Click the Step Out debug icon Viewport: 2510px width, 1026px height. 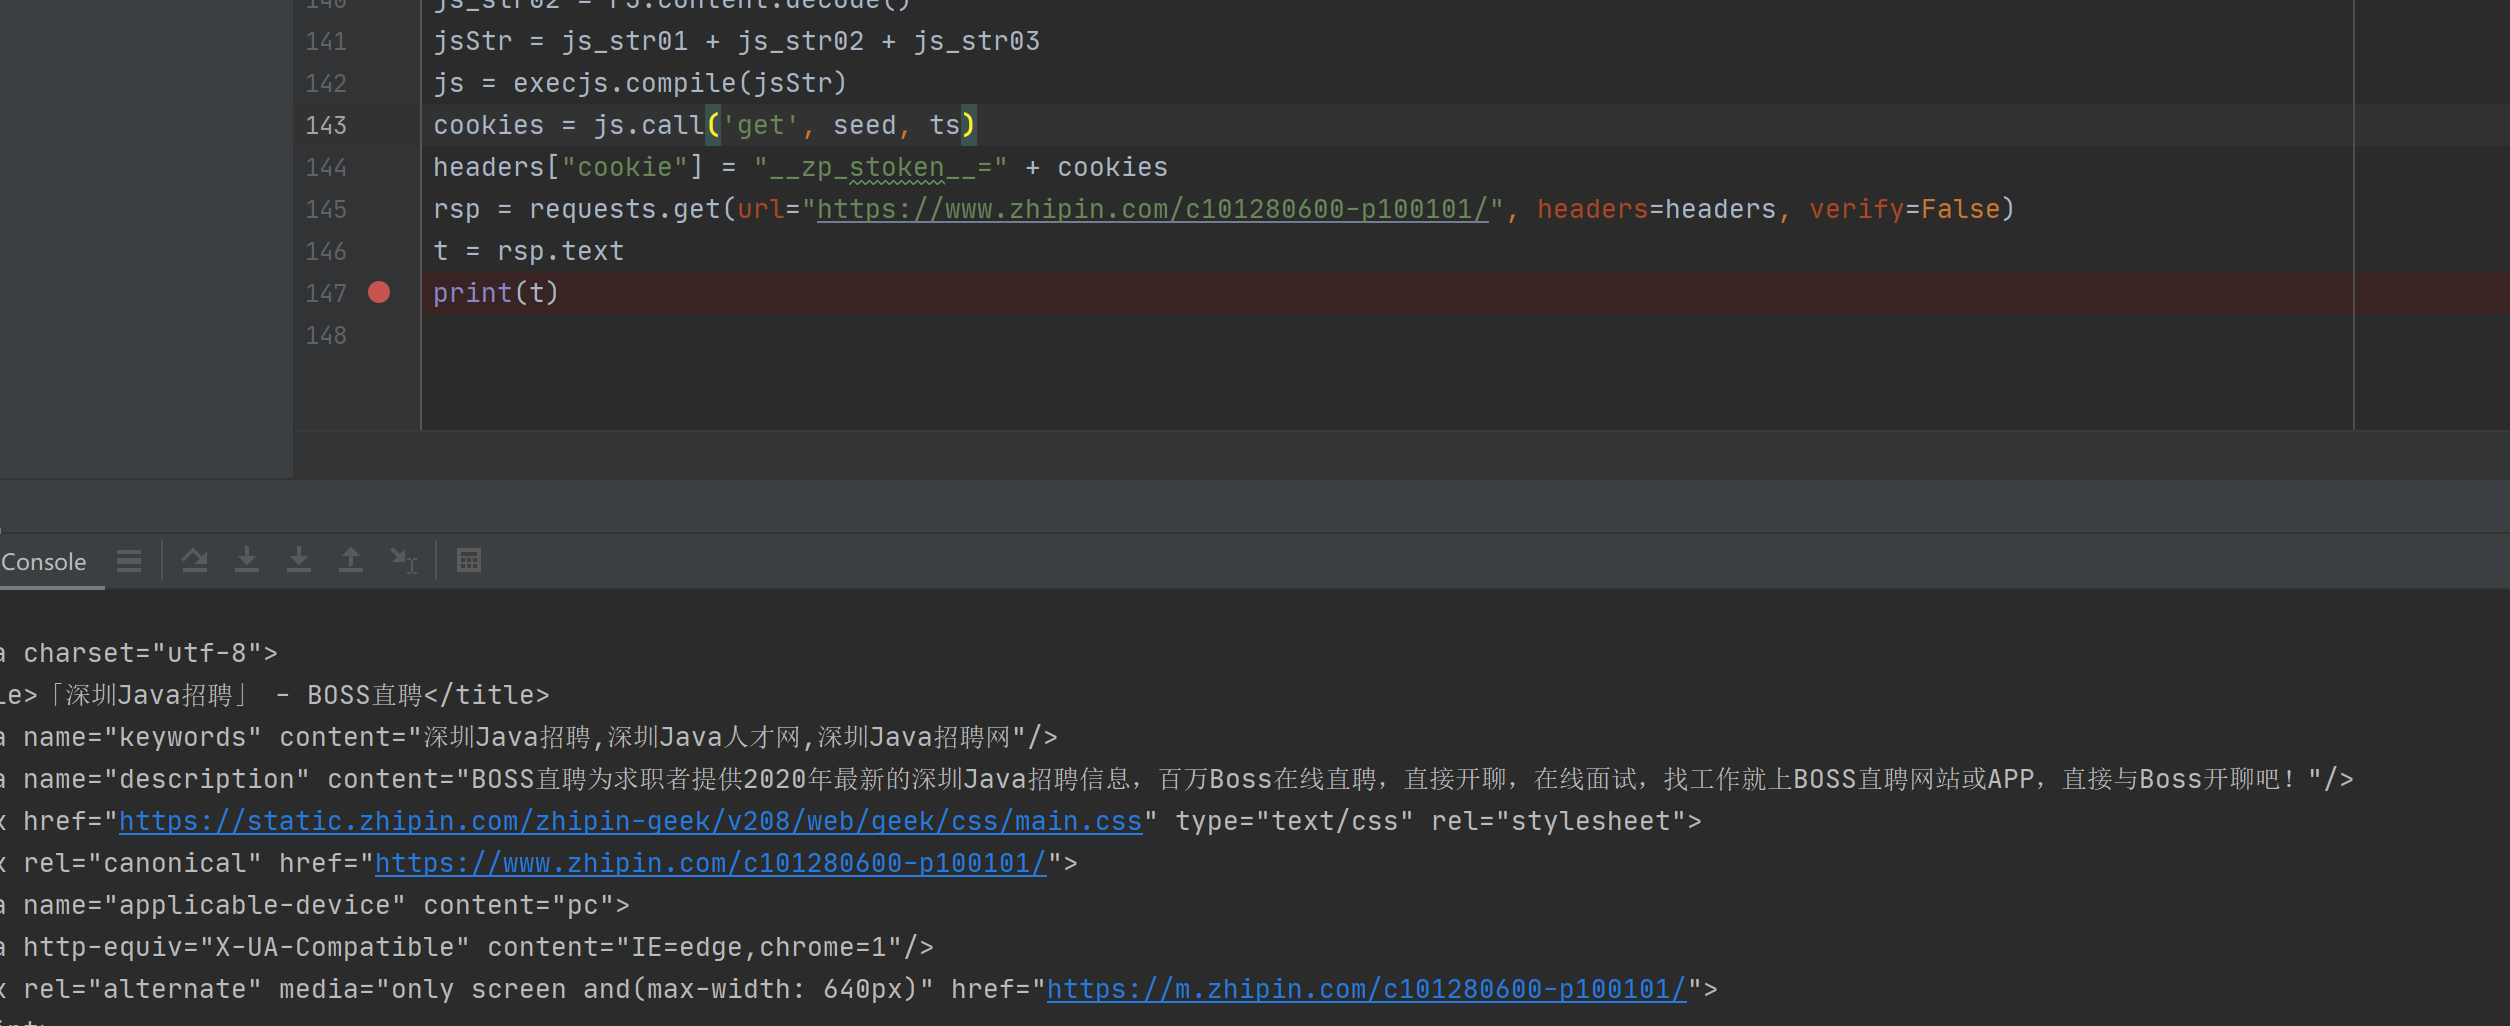click(351, 560)
